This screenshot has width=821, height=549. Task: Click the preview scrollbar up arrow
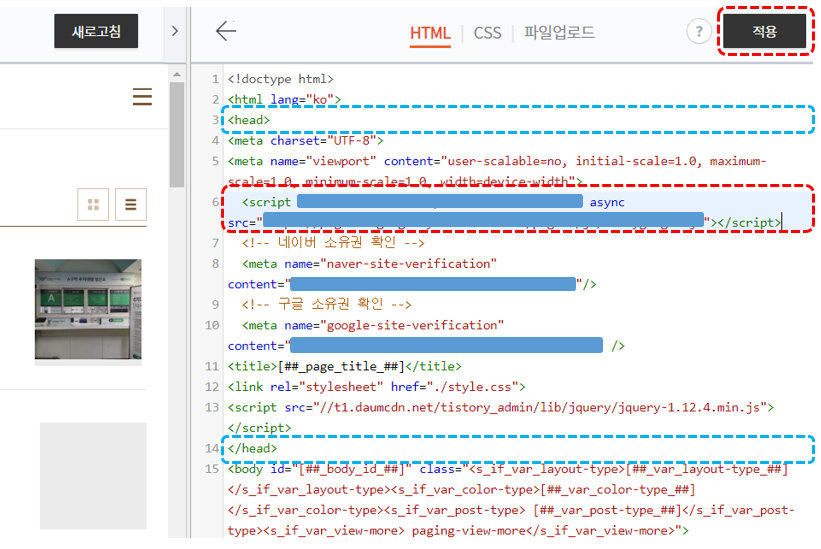[177, 74]
